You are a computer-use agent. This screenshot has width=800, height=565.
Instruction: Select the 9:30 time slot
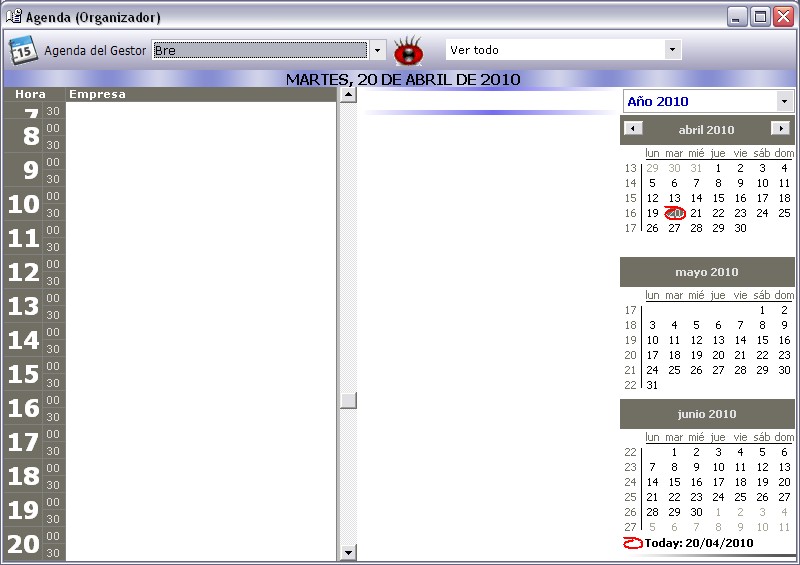[x=201, y=179]
